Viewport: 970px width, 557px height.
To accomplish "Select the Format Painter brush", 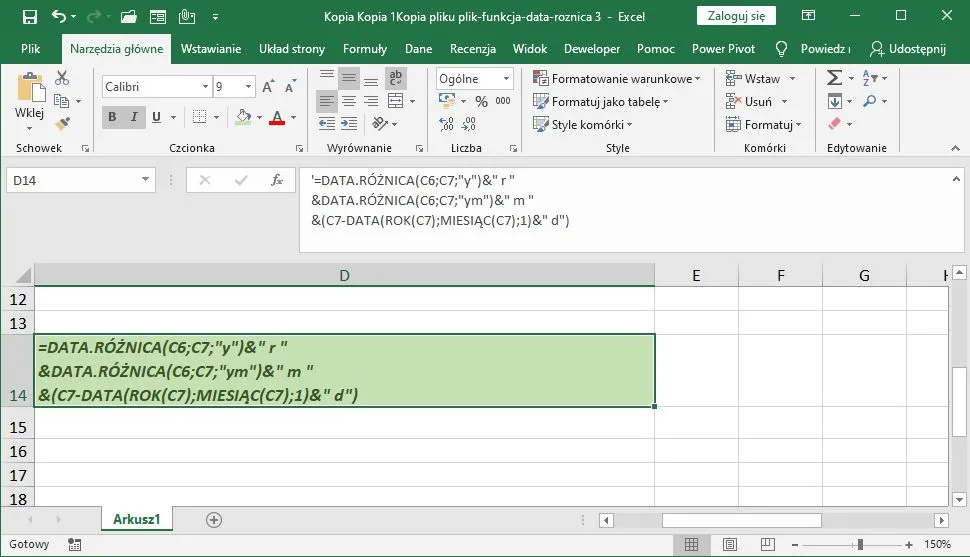I will 62,124.
